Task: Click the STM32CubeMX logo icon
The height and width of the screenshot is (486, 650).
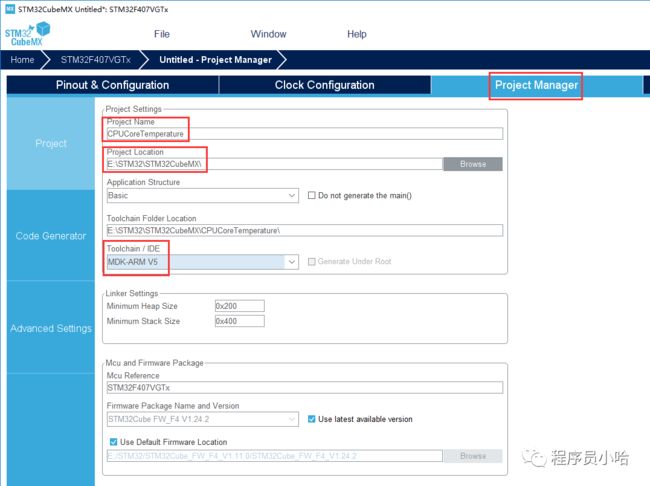Action: pyautogui.click(x=27, y=34)
